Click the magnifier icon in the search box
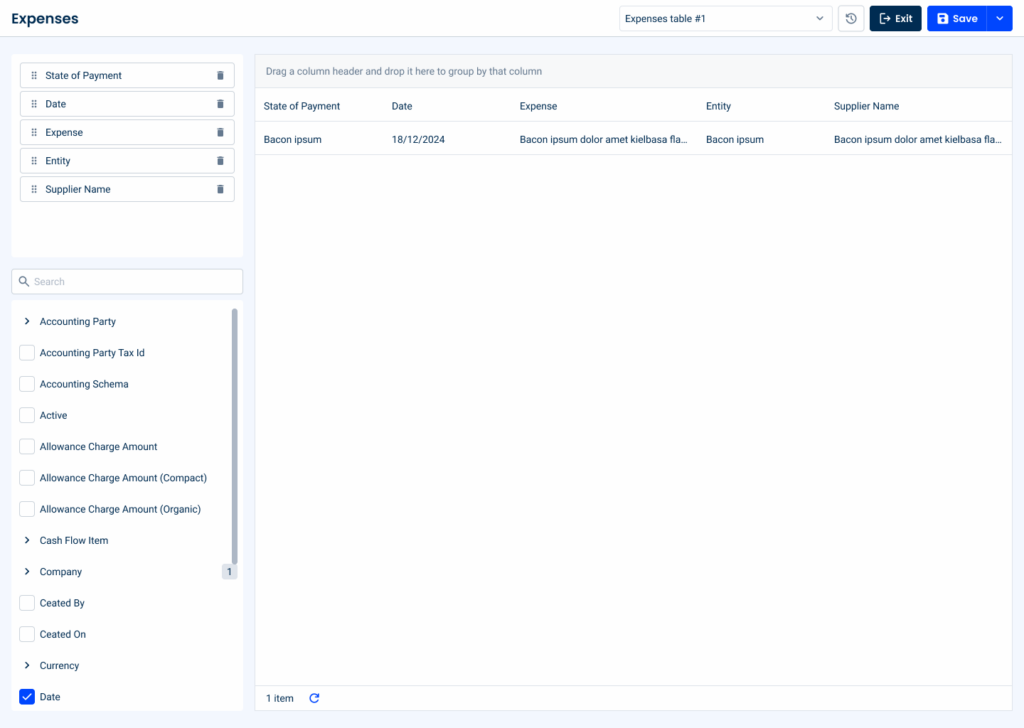The width and height of the screenshot is (1024, 728). (24, 281)
